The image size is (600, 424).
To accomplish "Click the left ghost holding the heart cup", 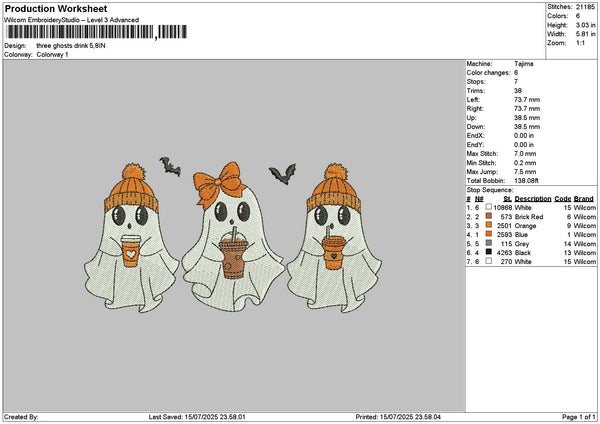I will [x=131, y=237].
